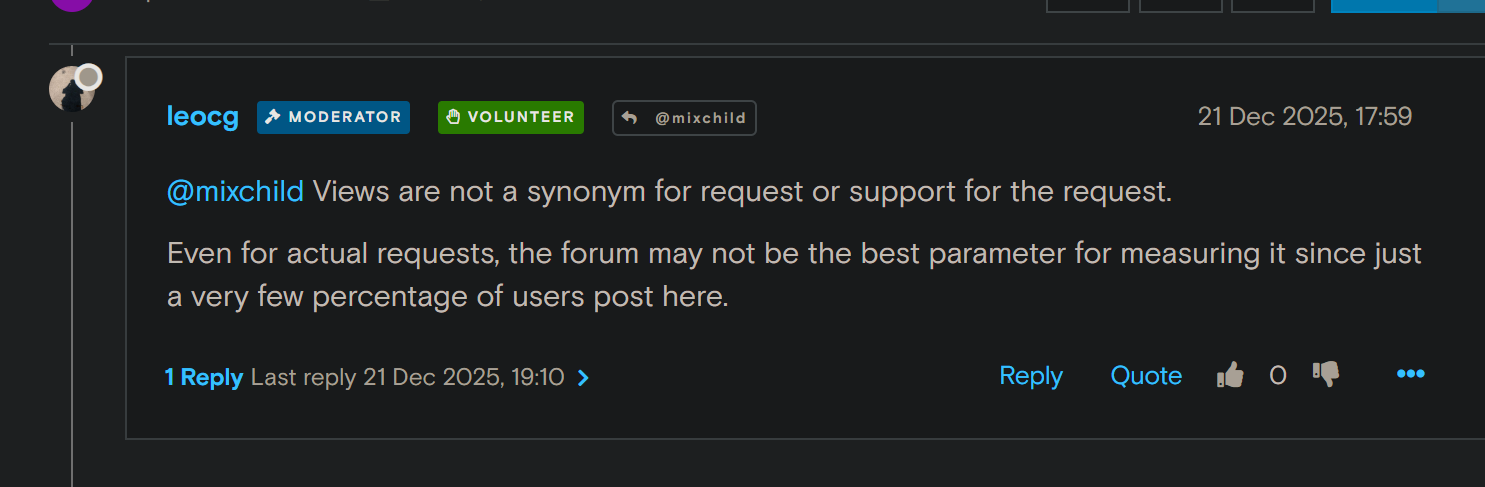Image resolution: width=1485 pixels, height=487 pixels.
Task: Expand the 1 Reply thread
Action: click(x=204, y=377)
